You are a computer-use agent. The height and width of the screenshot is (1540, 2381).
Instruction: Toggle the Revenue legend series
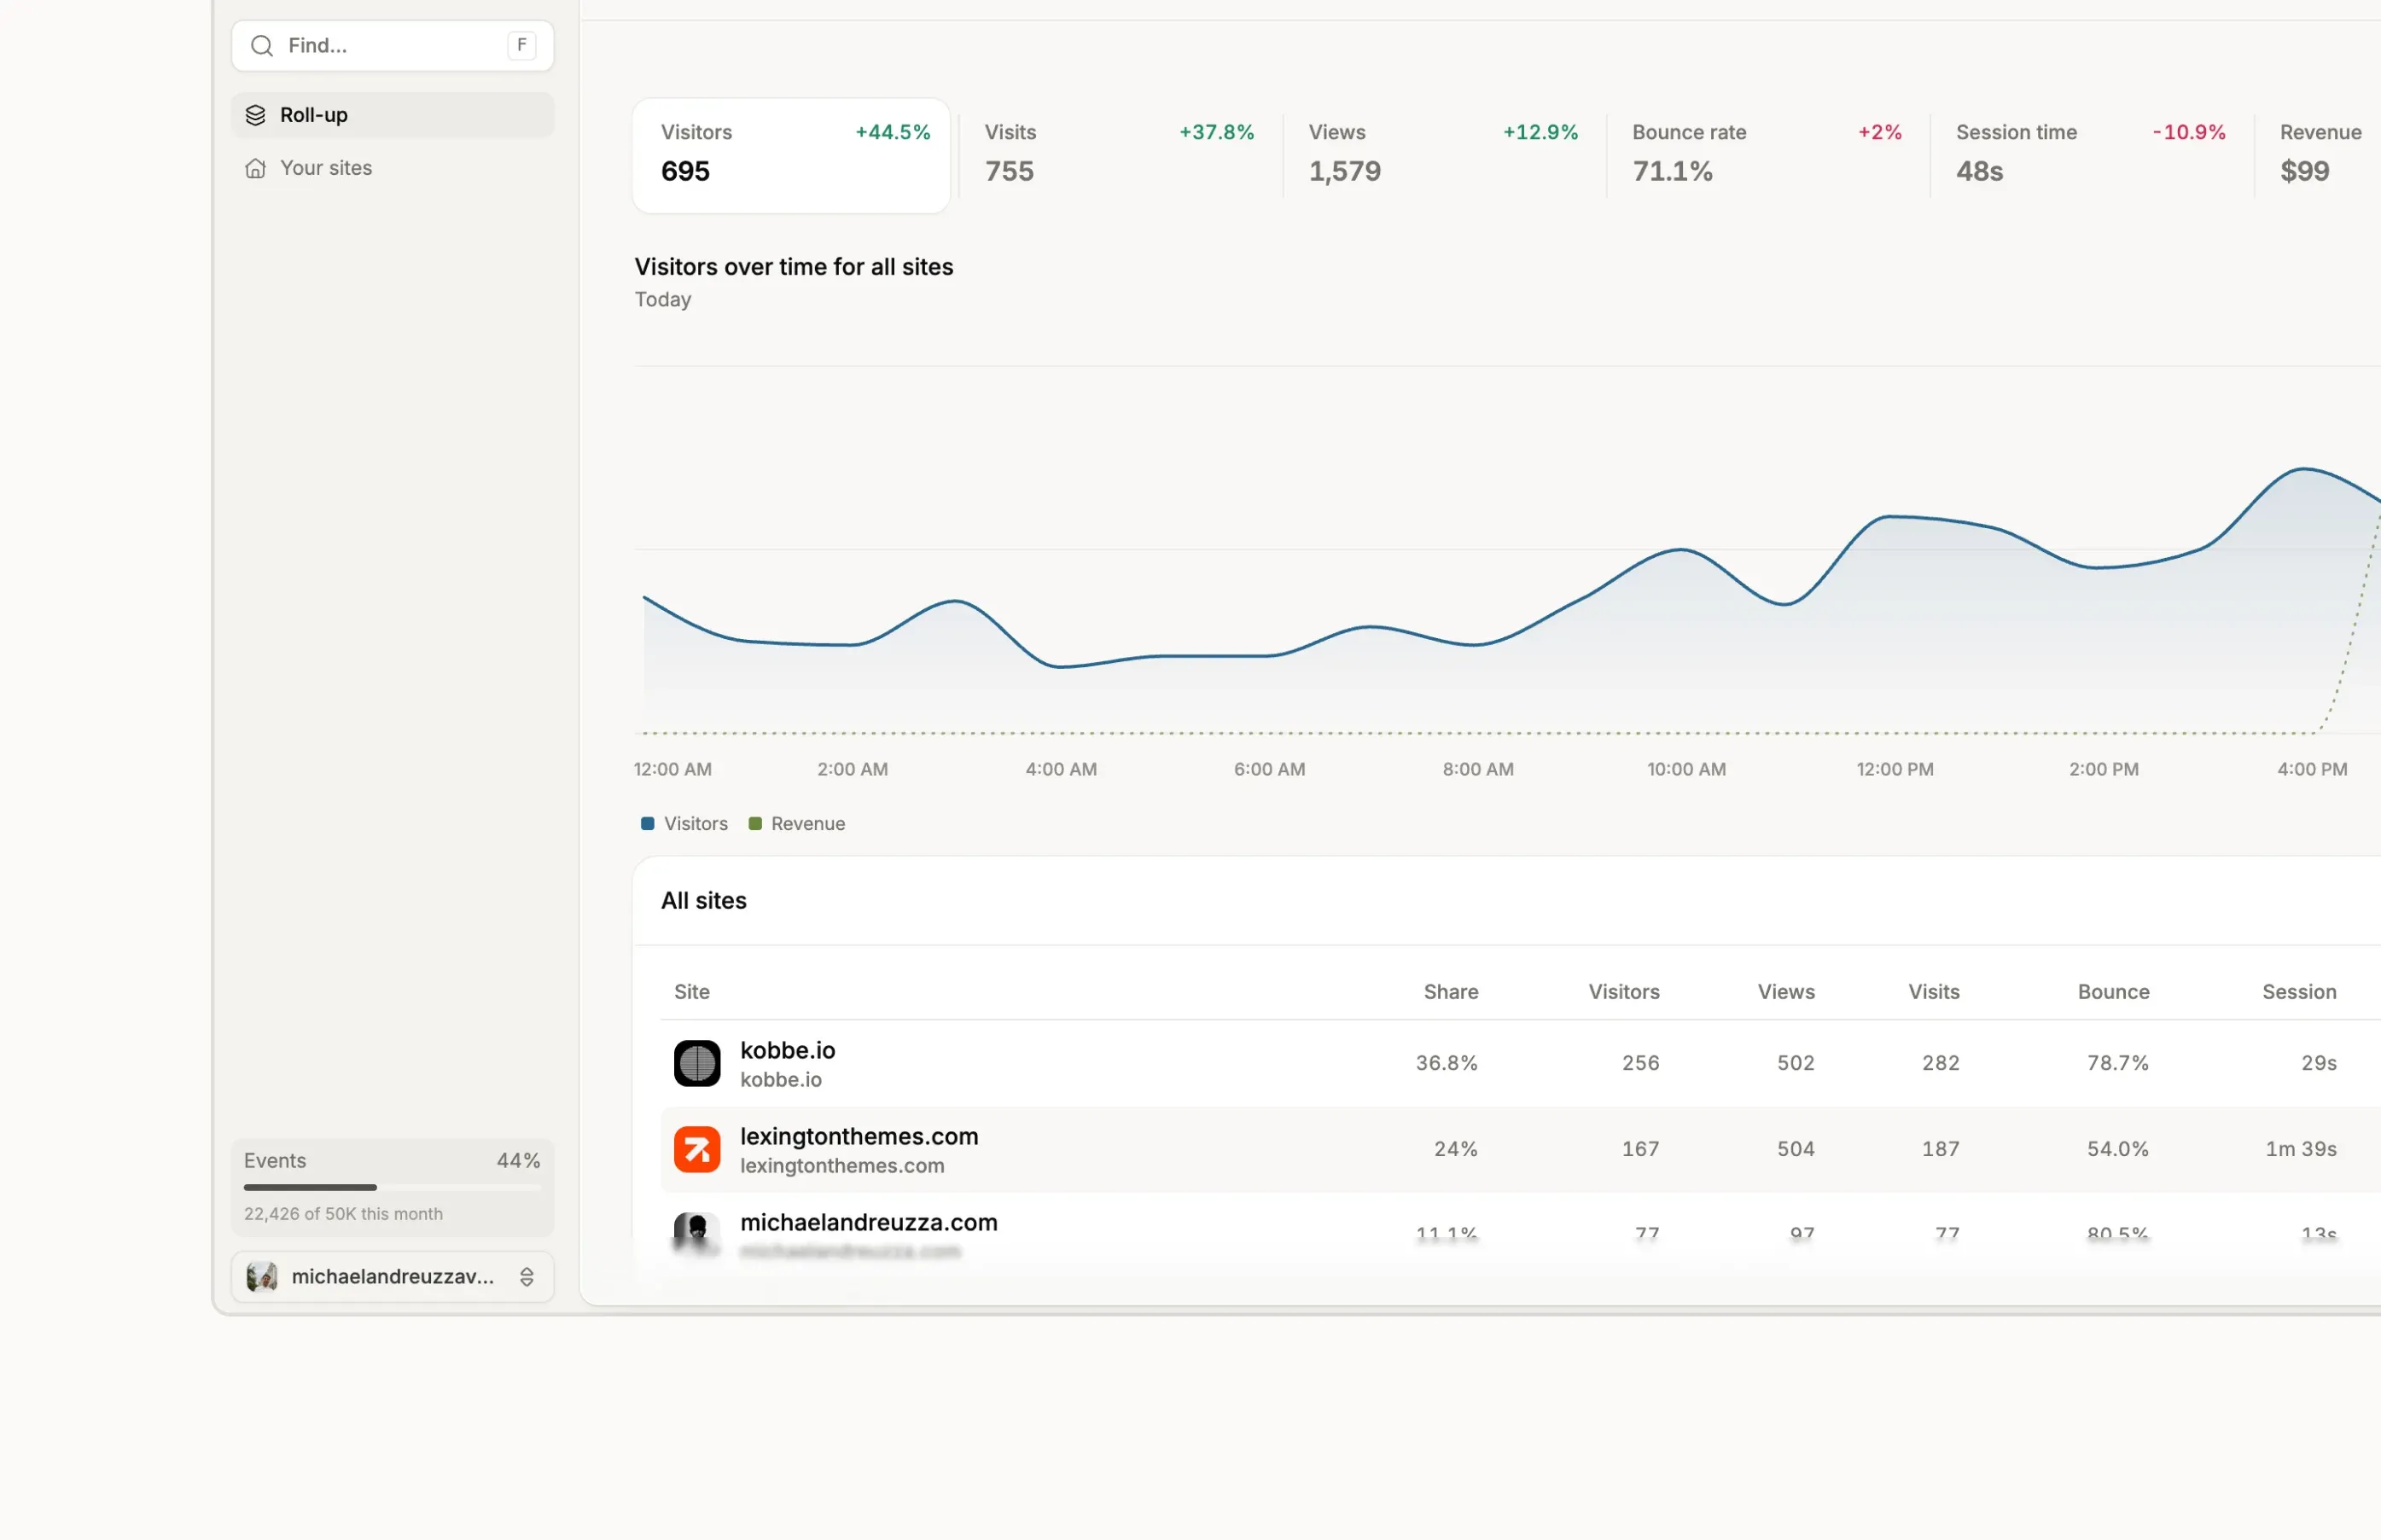[797, 824]
